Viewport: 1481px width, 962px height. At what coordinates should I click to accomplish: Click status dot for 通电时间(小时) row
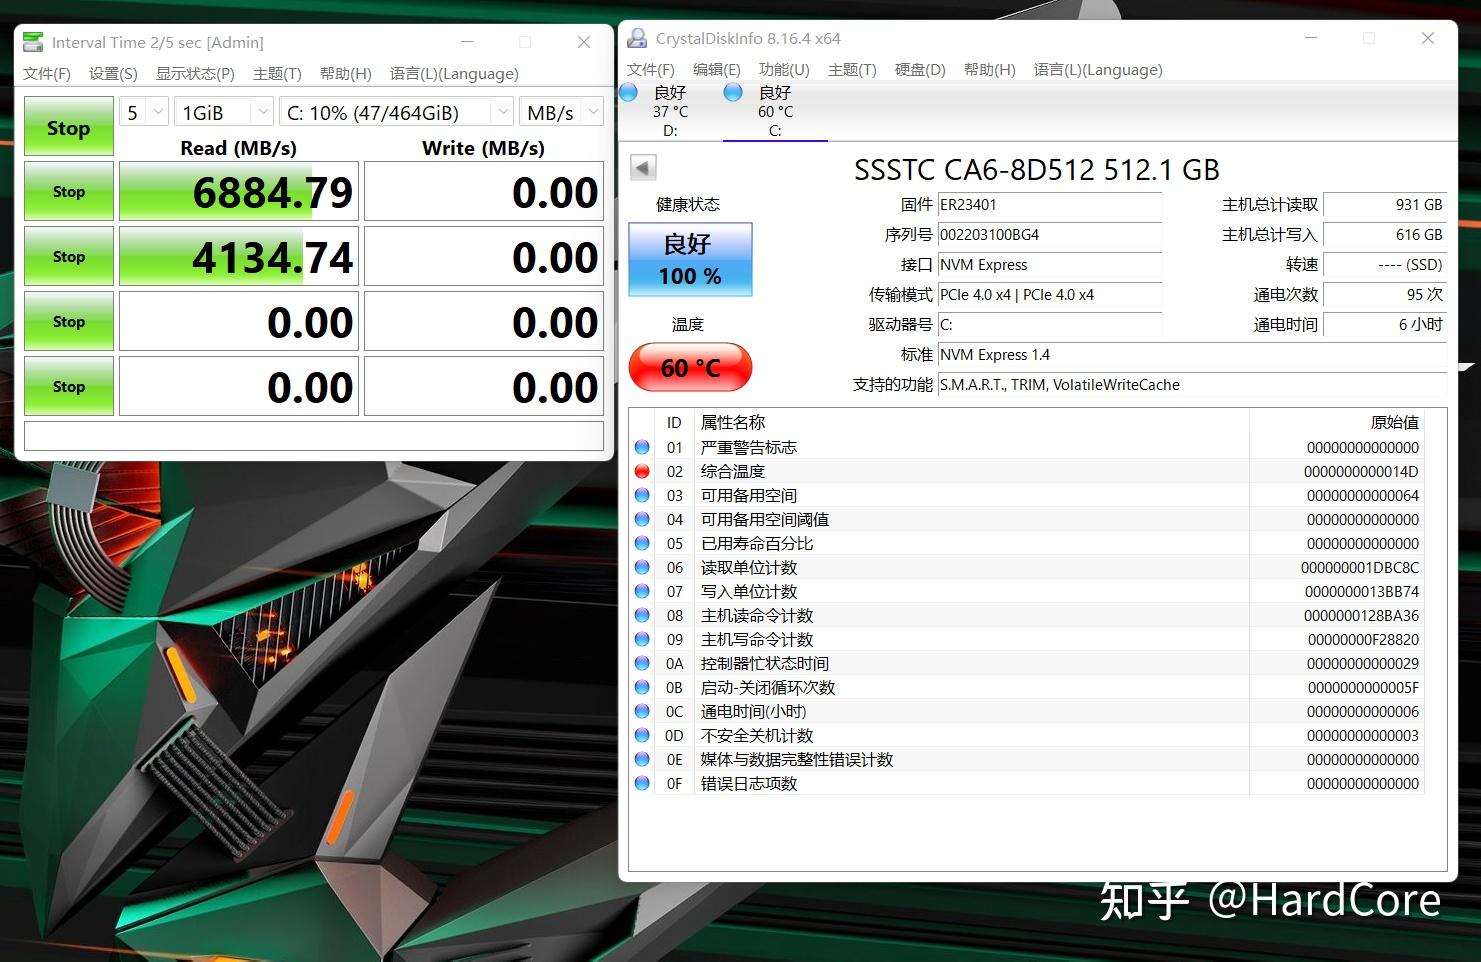642,711
